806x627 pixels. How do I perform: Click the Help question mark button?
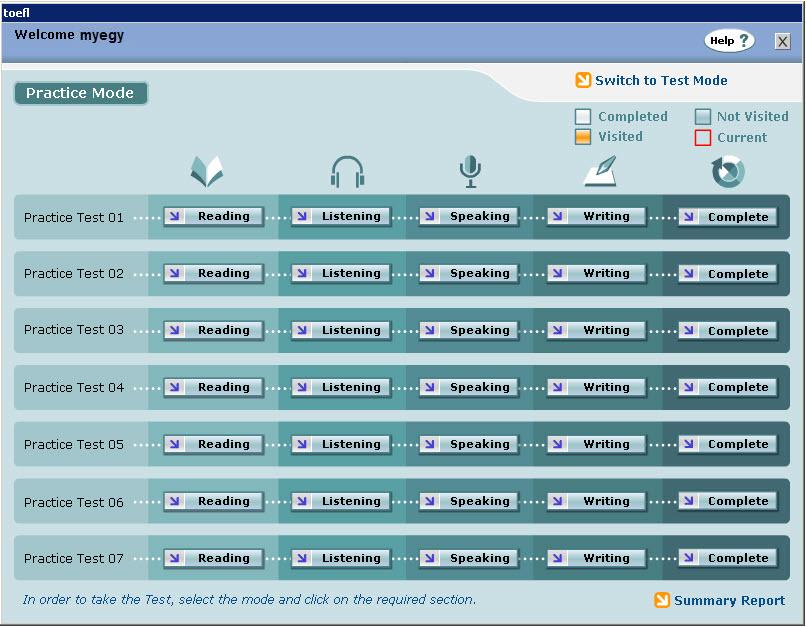730,41
